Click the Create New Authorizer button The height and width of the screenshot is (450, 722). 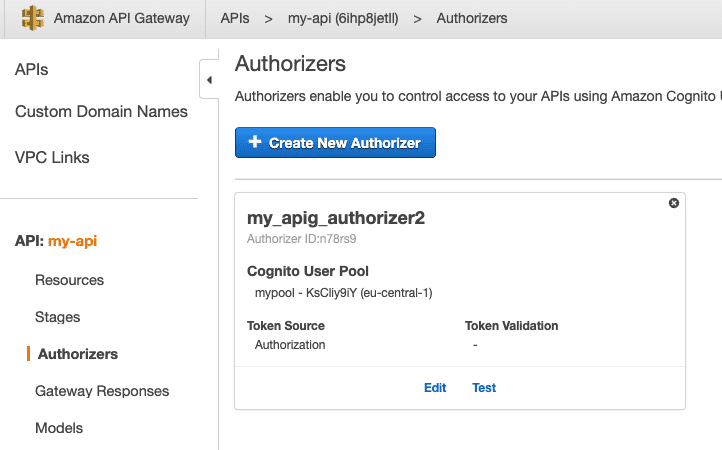(335, 143)
